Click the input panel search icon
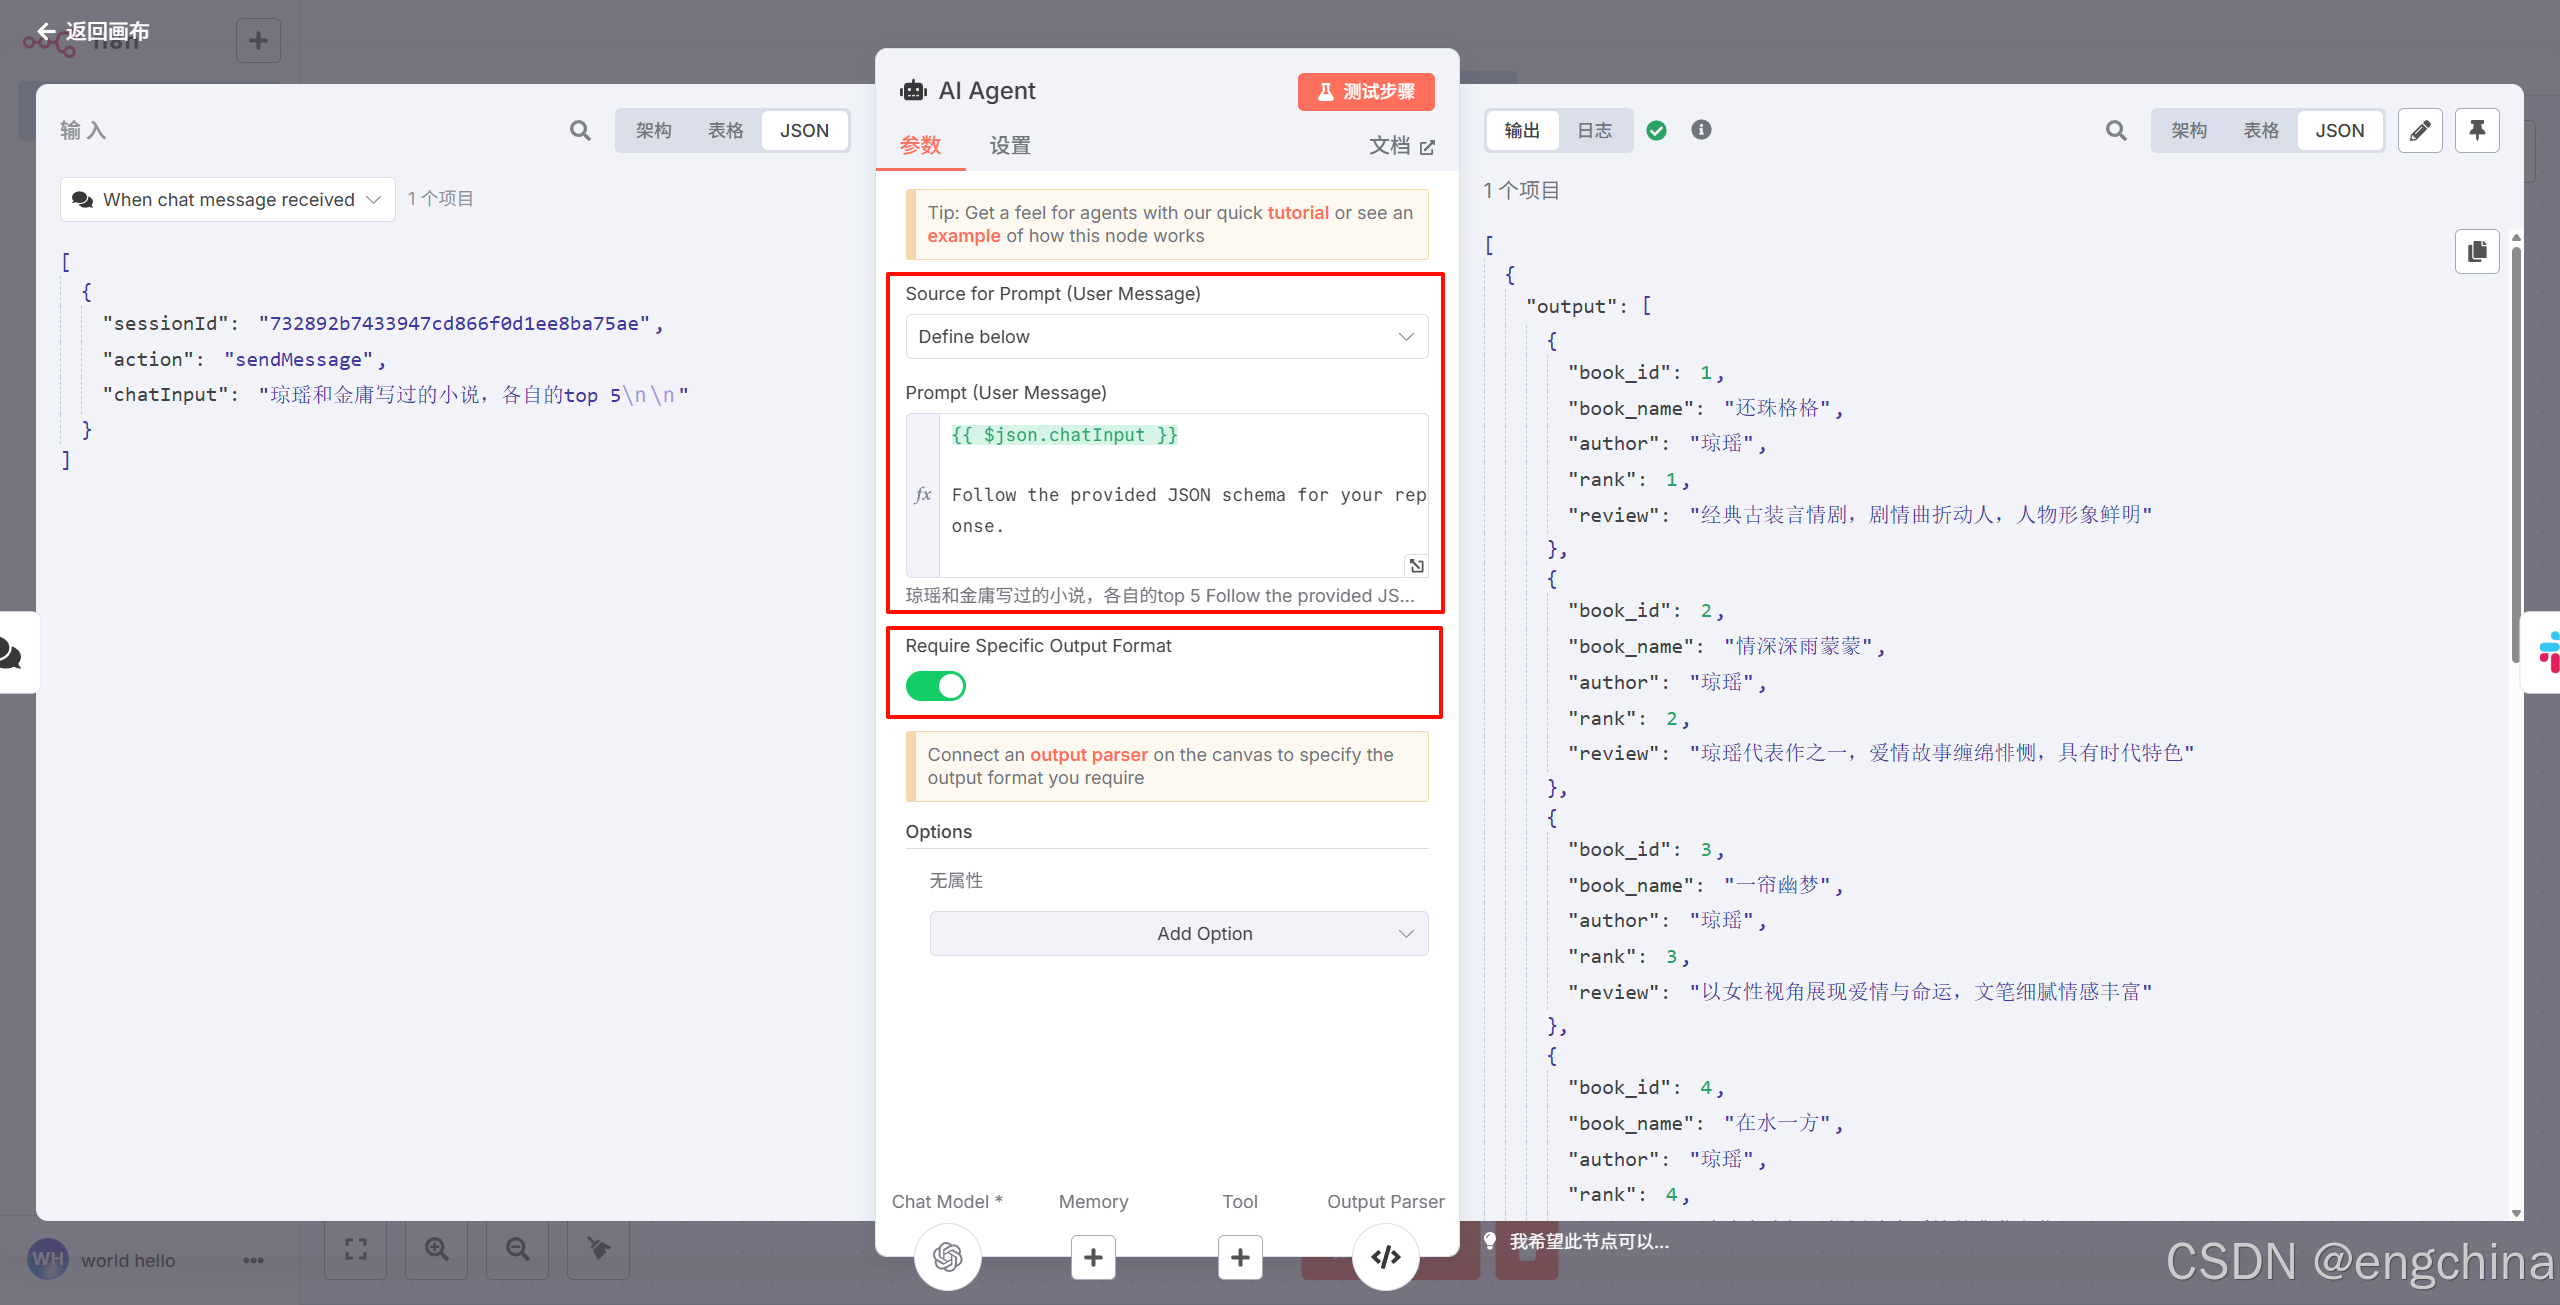Screen dimensions: 2560x1305 click(x=580, y=130)
